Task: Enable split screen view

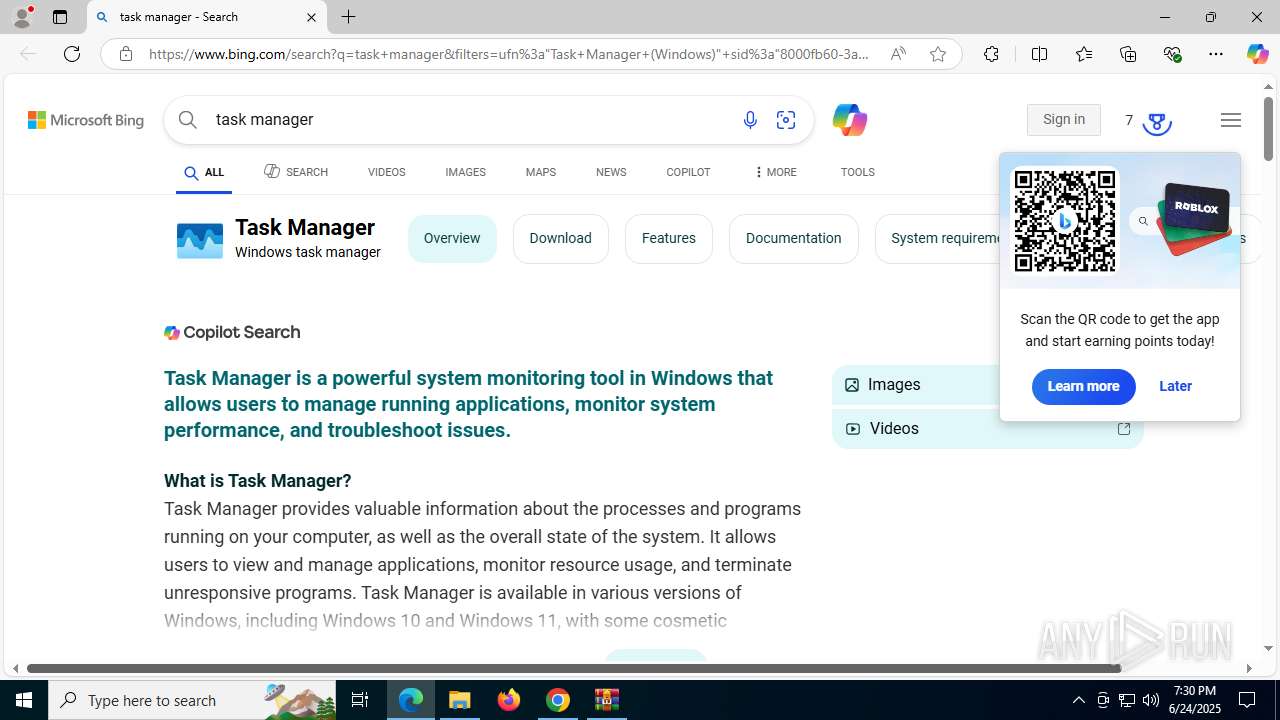Action: pyautogui.click(x=1039, y=54)
